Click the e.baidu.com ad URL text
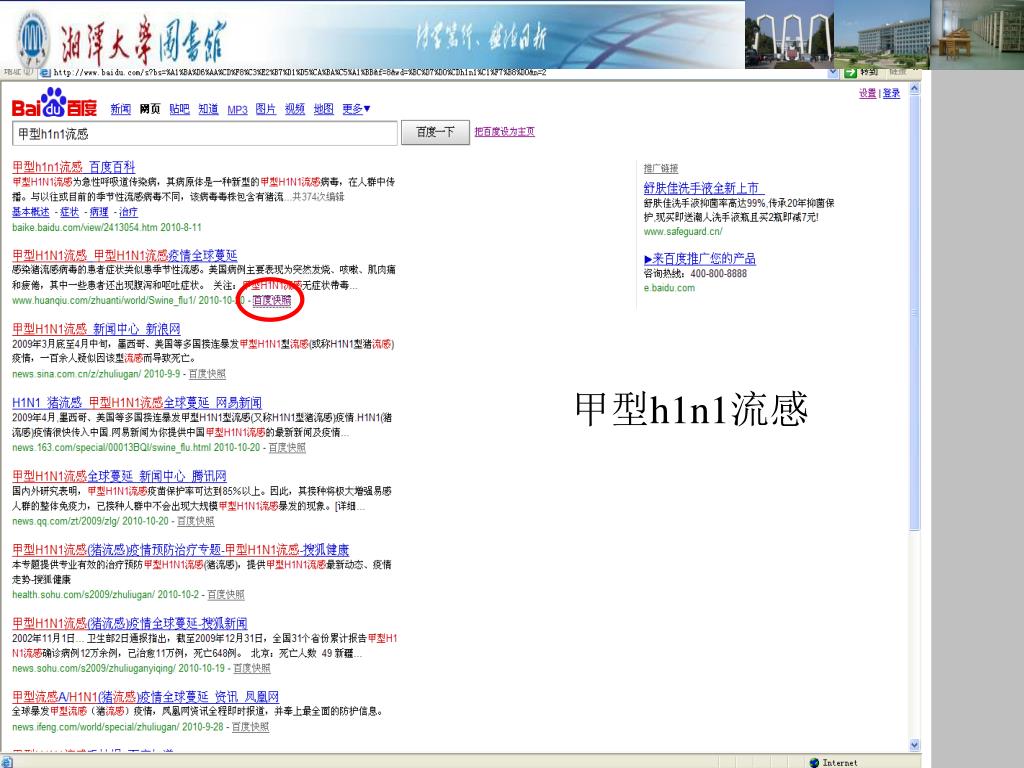1024x768 pixels. point(669,288)
